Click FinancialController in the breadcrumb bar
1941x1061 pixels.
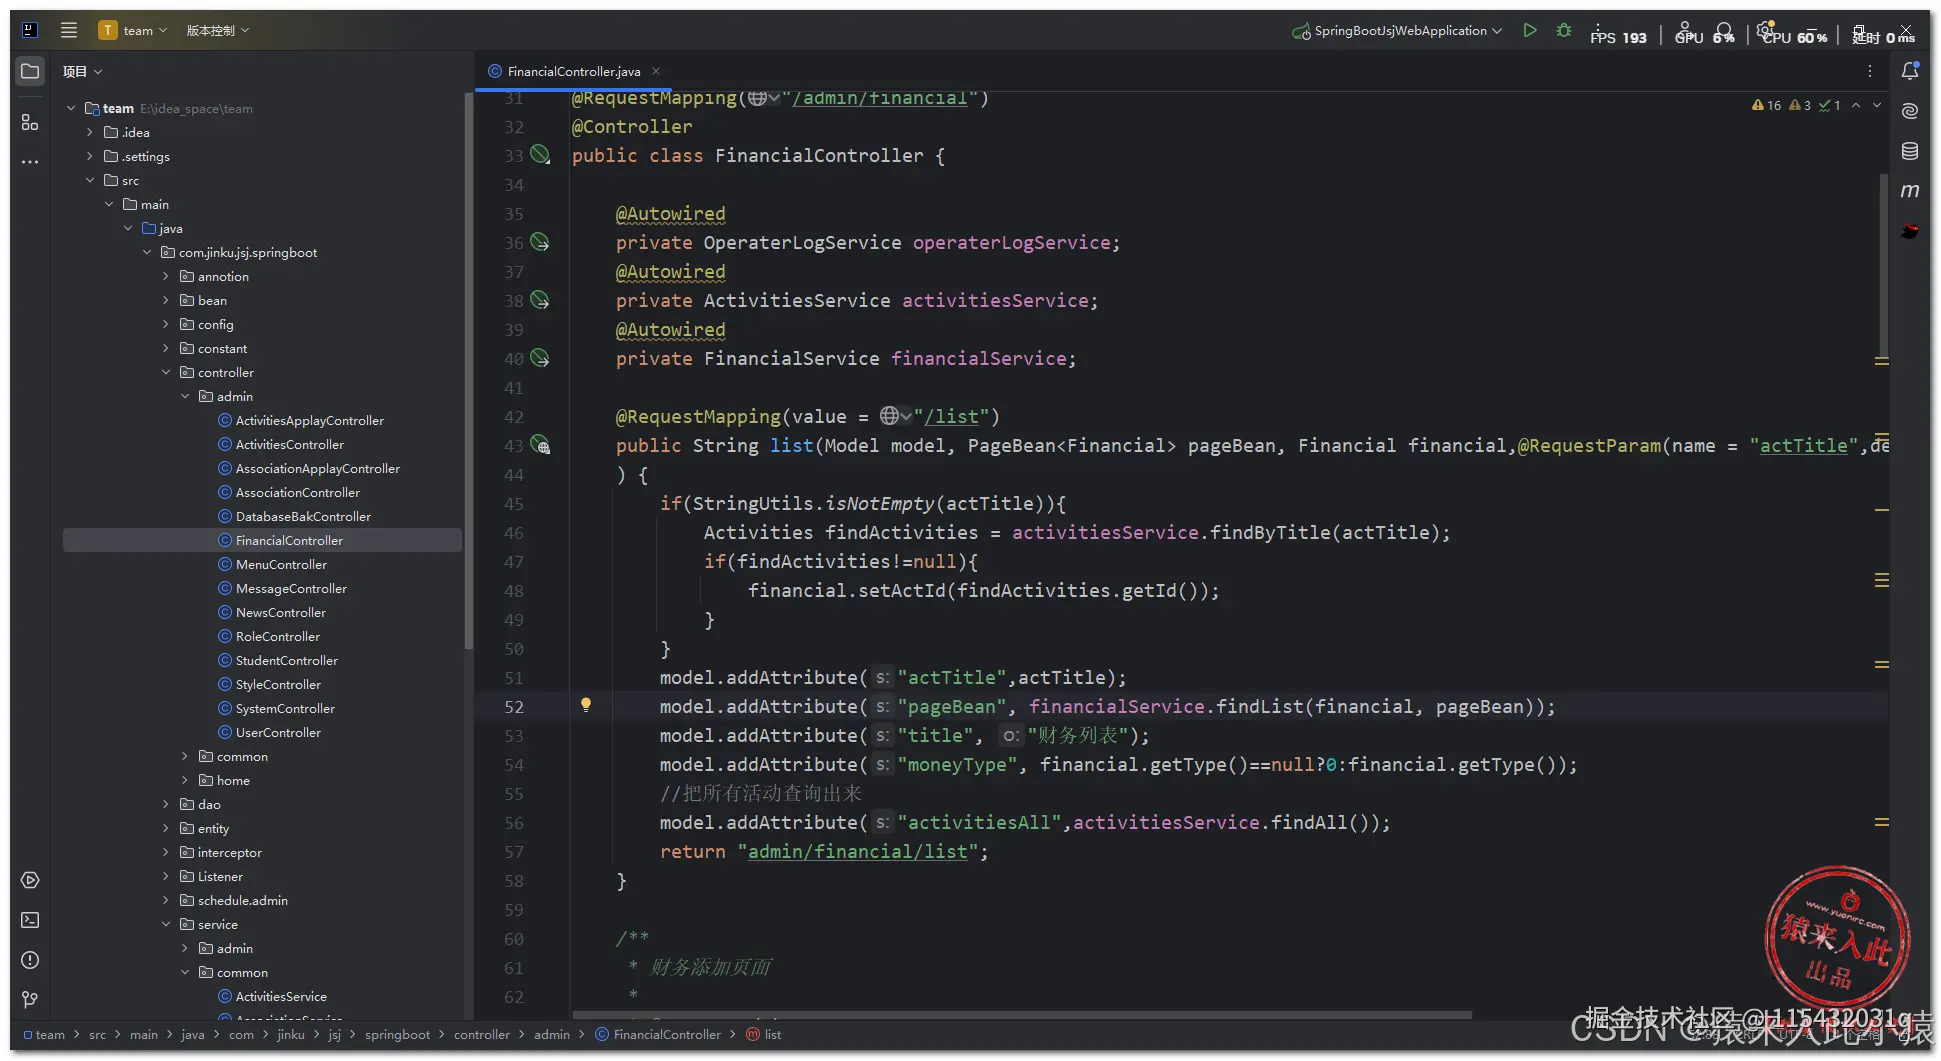[667, 1034]
